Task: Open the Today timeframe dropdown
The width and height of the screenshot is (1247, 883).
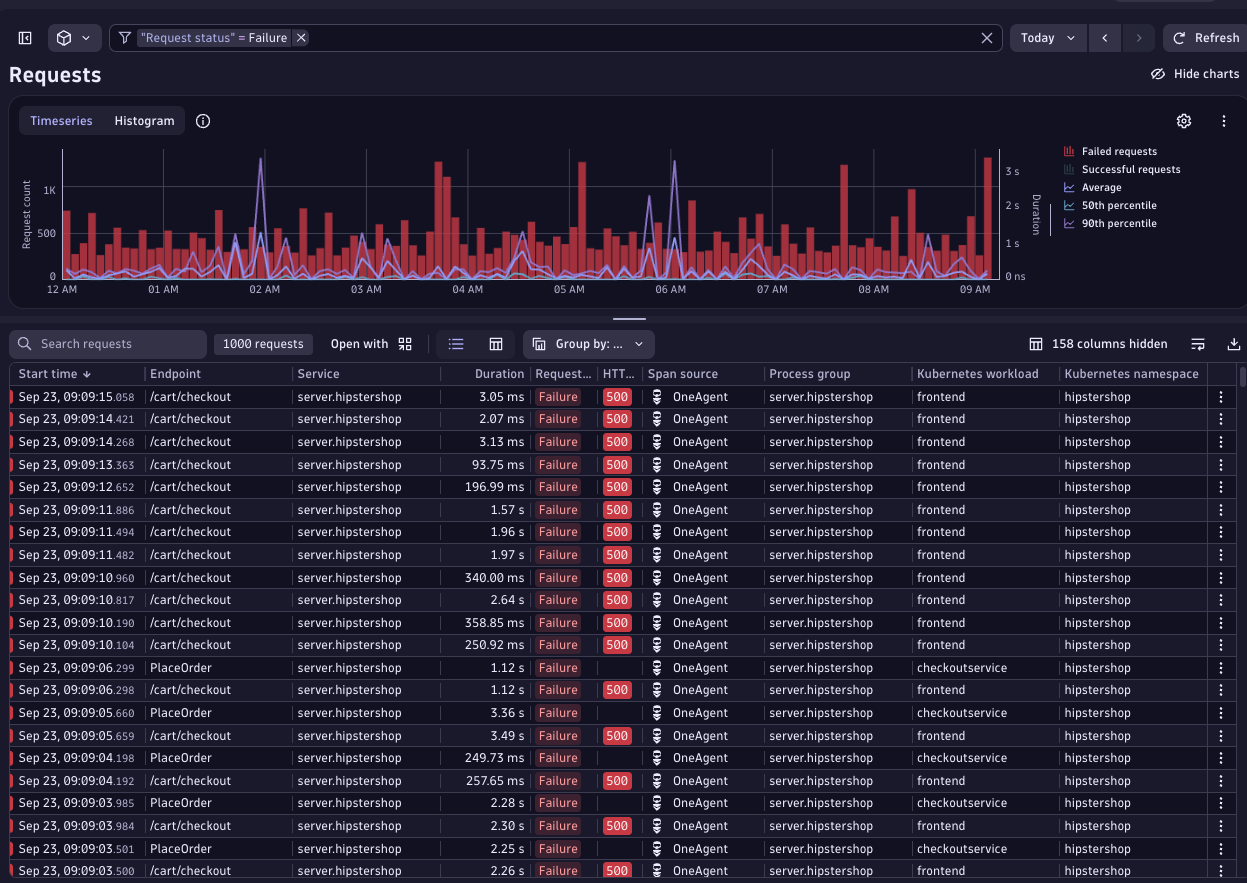Action: [x=1048, y=38]
